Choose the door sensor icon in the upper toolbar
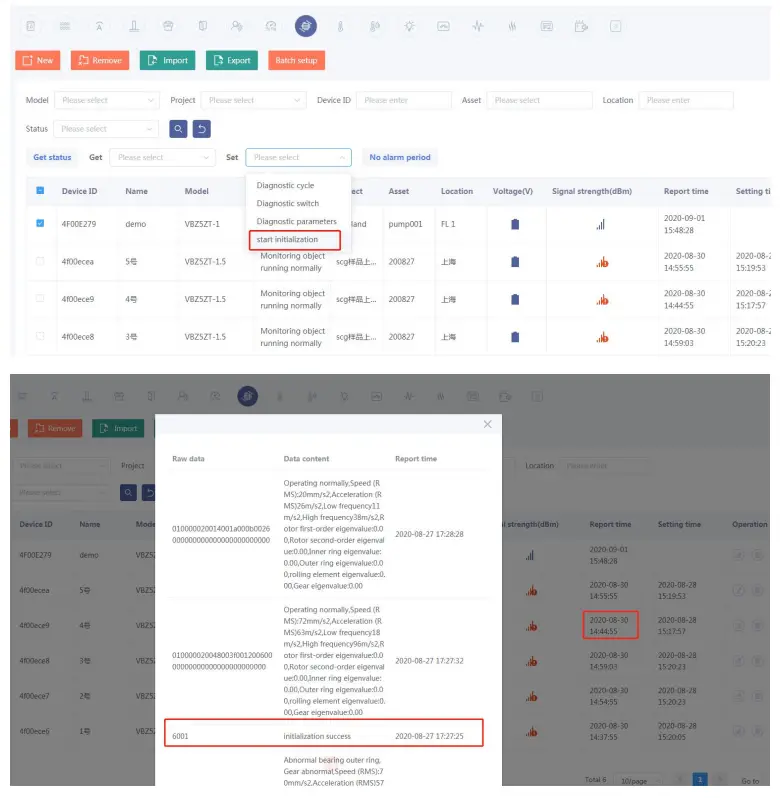Viewport: 780px width, 798px height. pyautogui.click(x=203, y=26)
